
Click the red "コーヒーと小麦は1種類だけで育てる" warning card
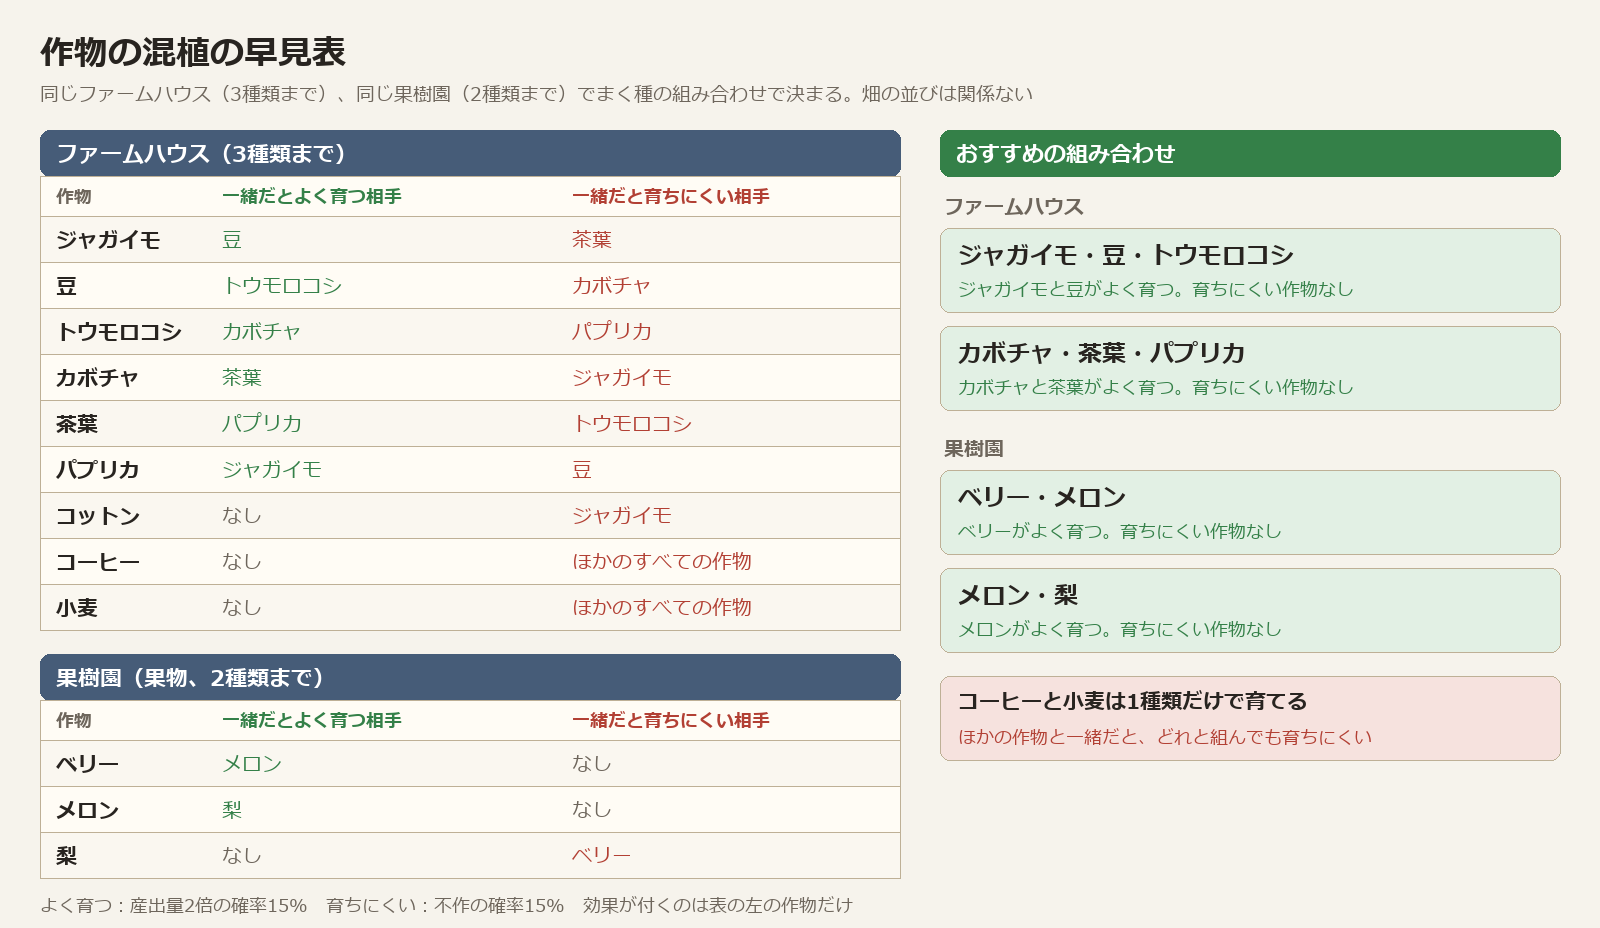[1250, 718]
